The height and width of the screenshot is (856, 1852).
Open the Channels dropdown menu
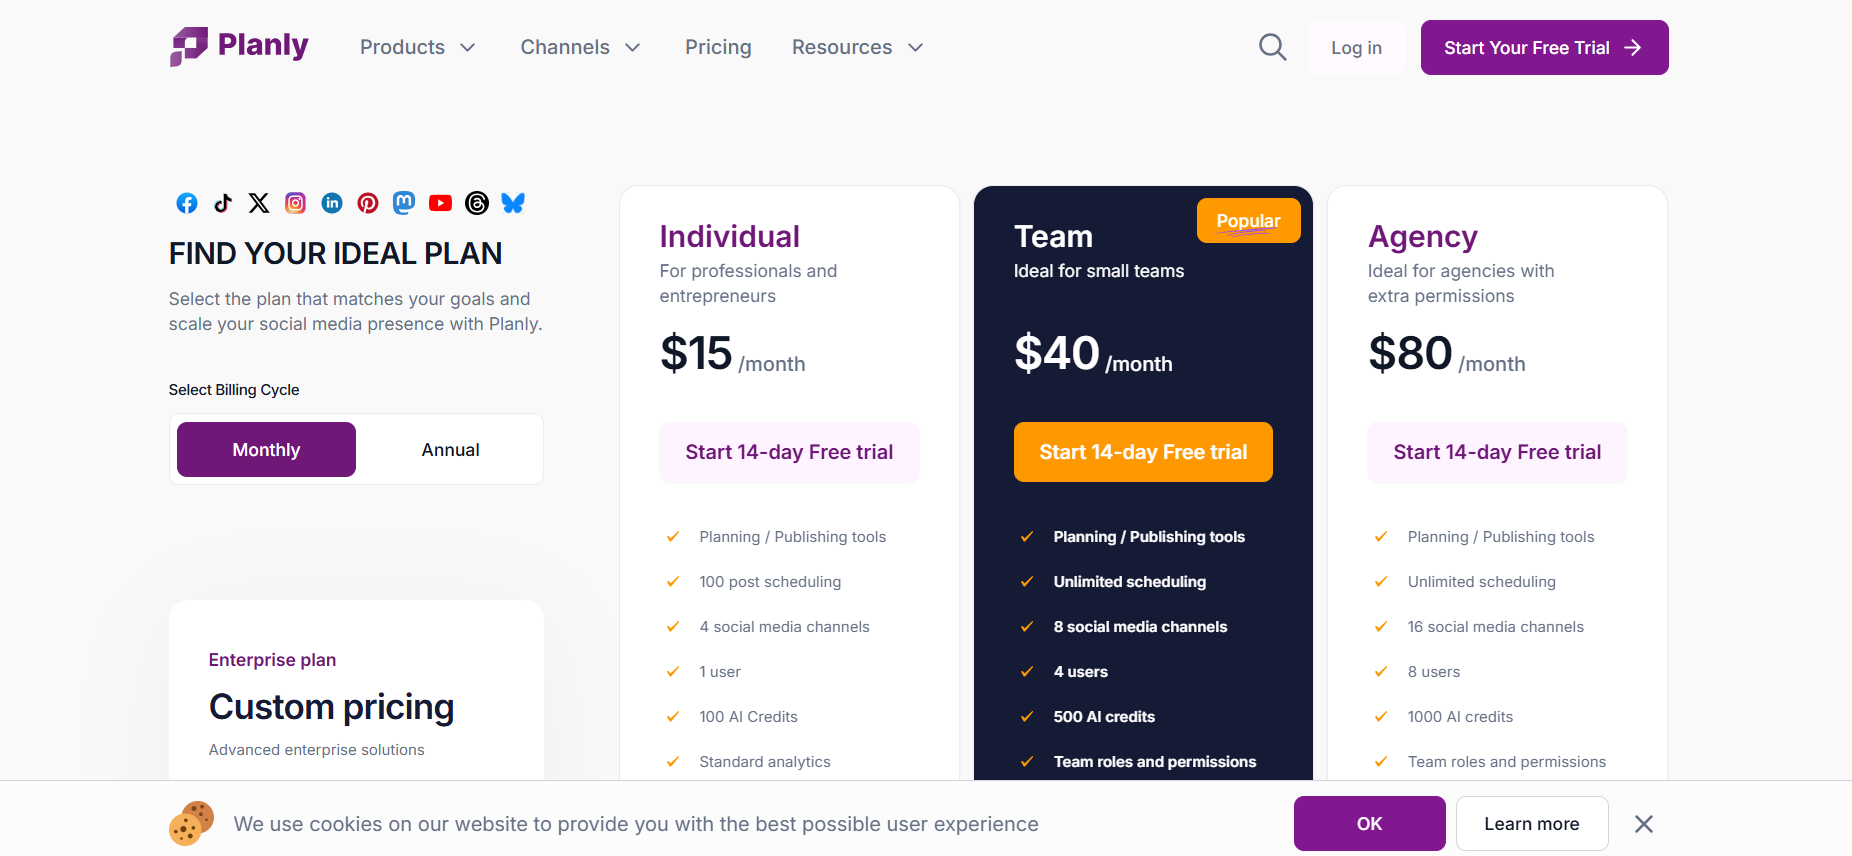click(580, 47)
